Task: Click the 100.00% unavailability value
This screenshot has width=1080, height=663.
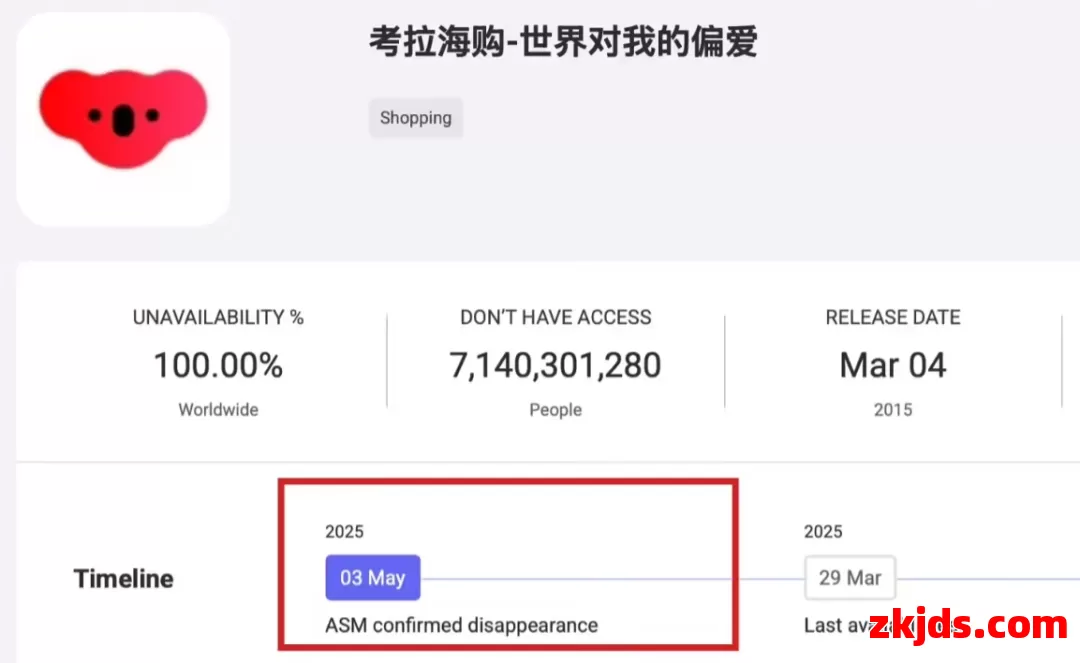Action: pyautogui.click(x=218, y=365)
